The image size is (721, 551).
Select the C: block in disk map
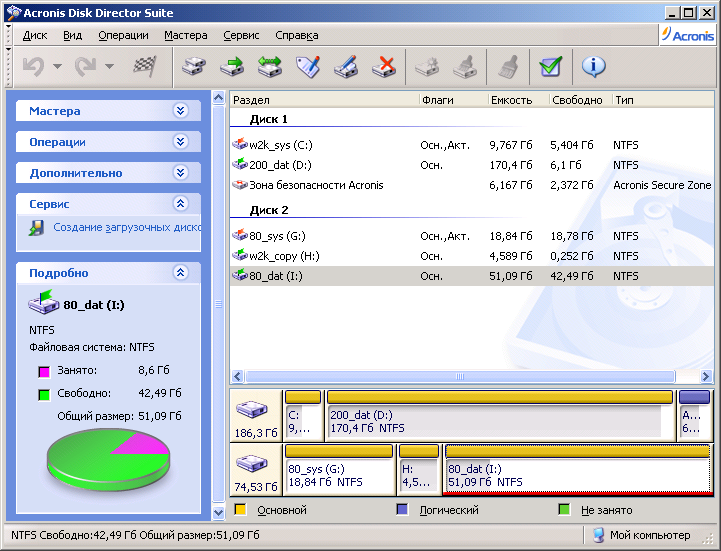(x=303, y=416)
